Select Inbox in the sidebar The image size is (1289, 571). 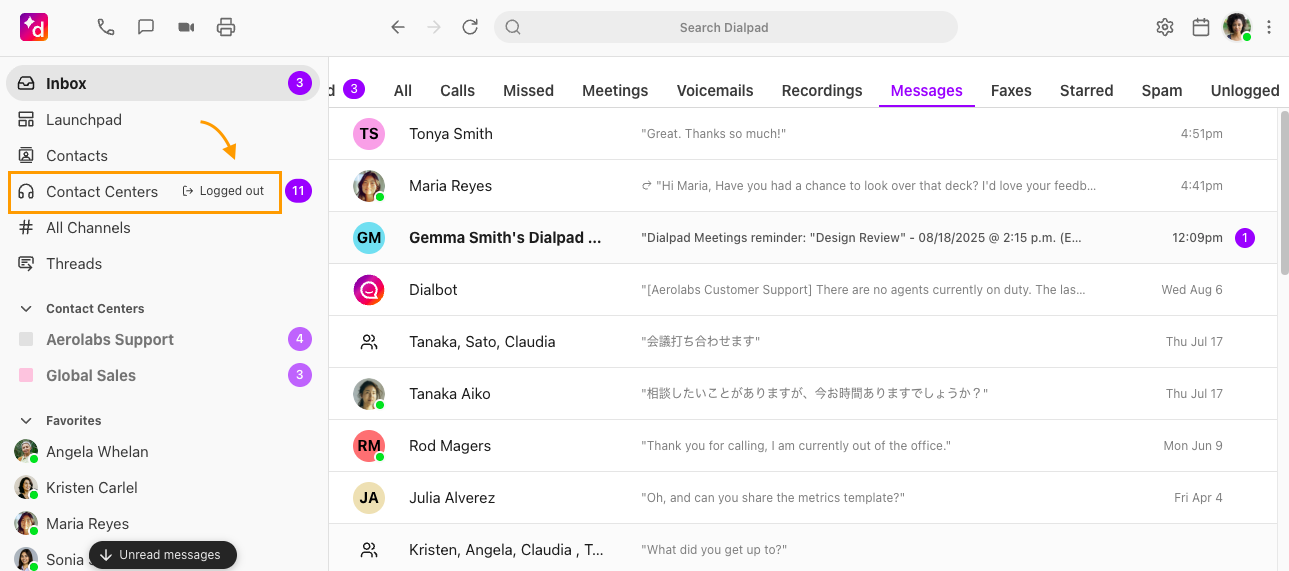(162, 83)
